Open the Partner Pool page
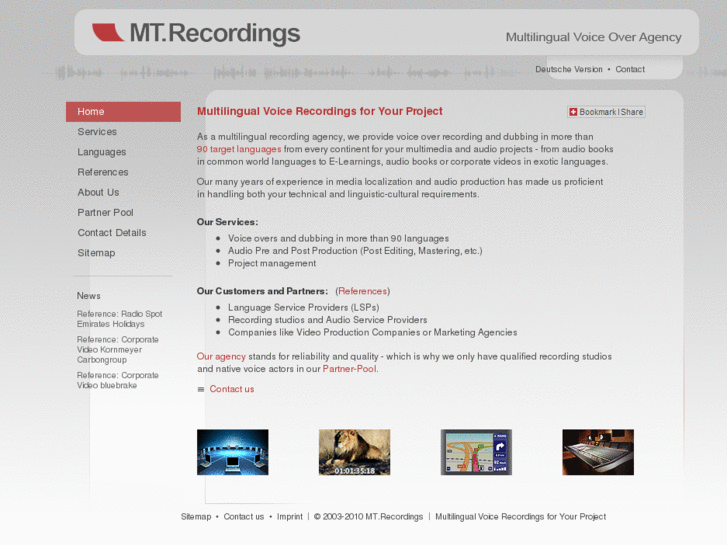 (105, 212)
